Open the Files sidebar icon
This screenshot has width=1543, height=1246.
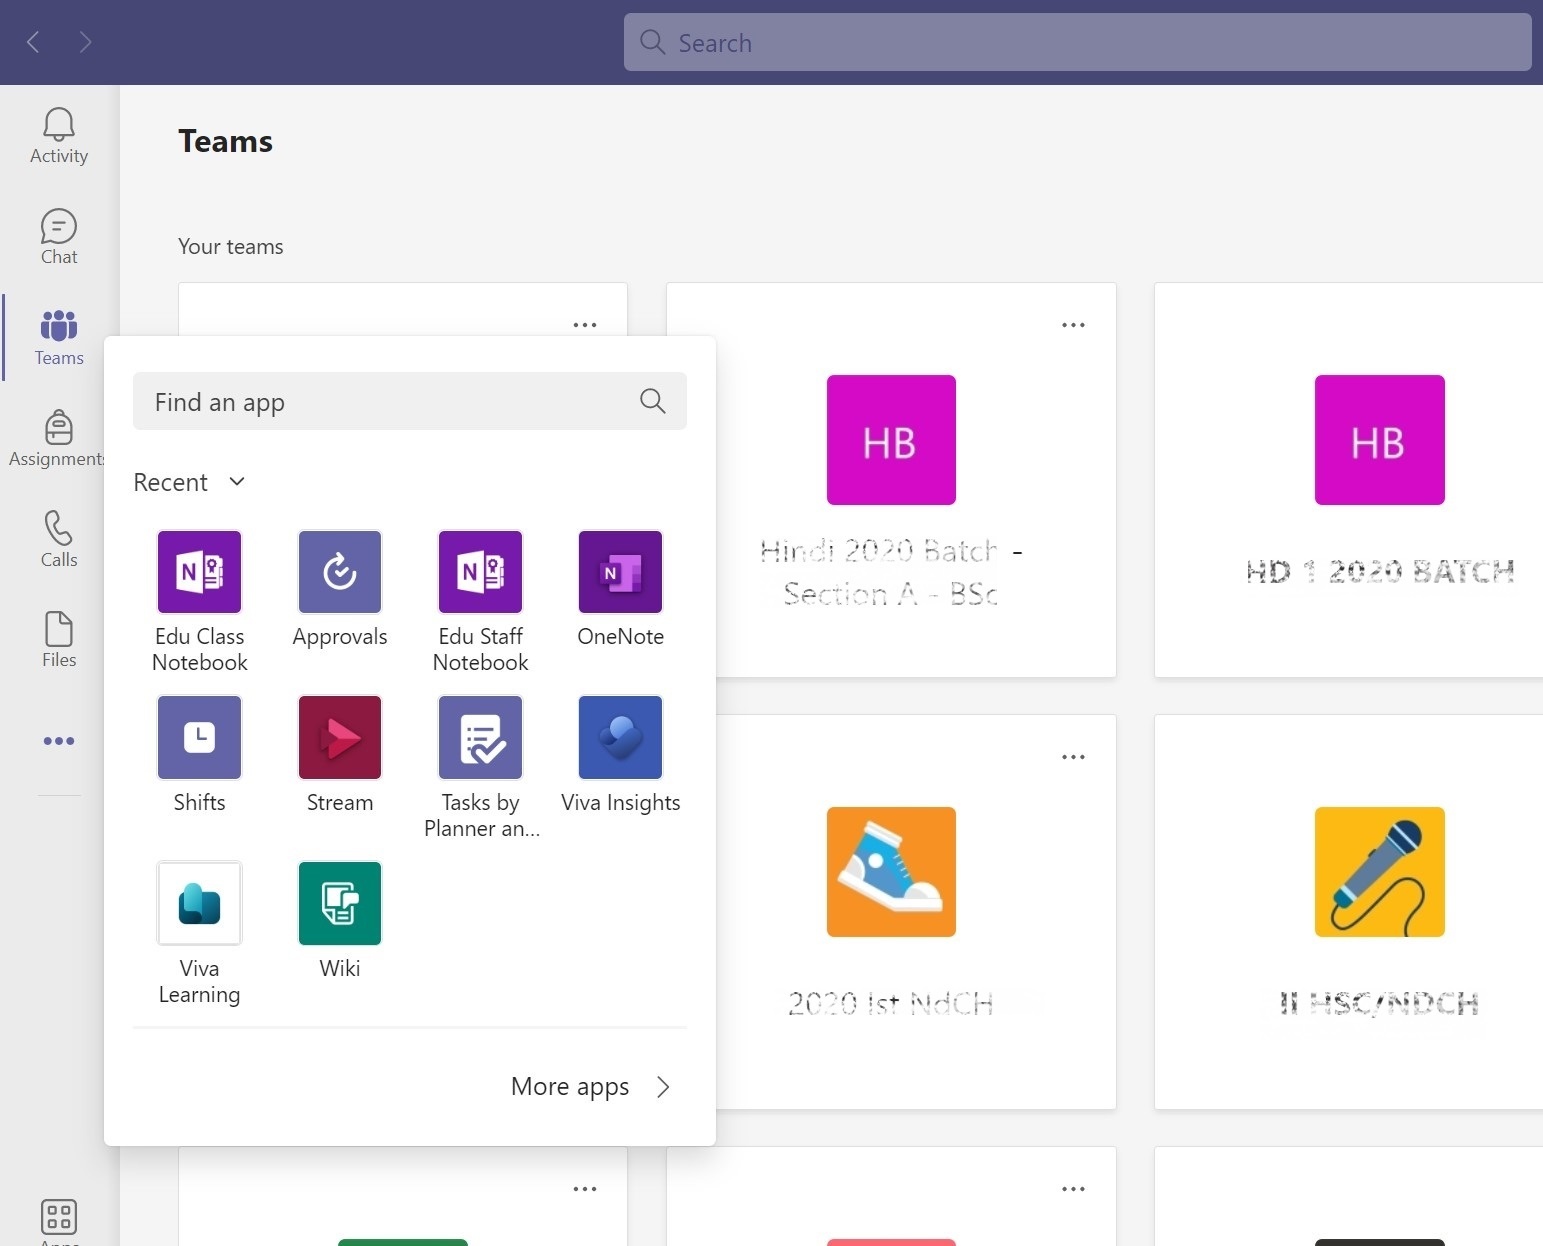(59, 629)
